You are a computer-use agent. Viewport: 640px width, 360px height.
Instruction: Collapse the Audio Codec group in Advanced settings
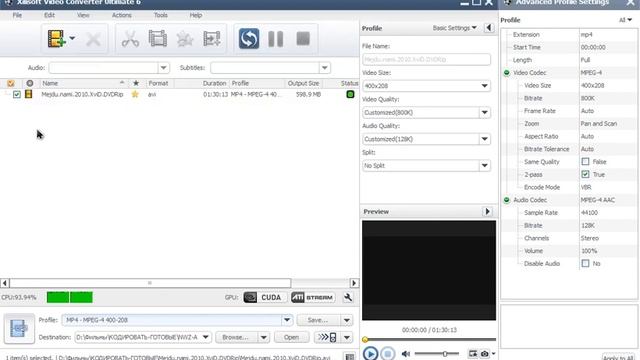pos(507,200)
